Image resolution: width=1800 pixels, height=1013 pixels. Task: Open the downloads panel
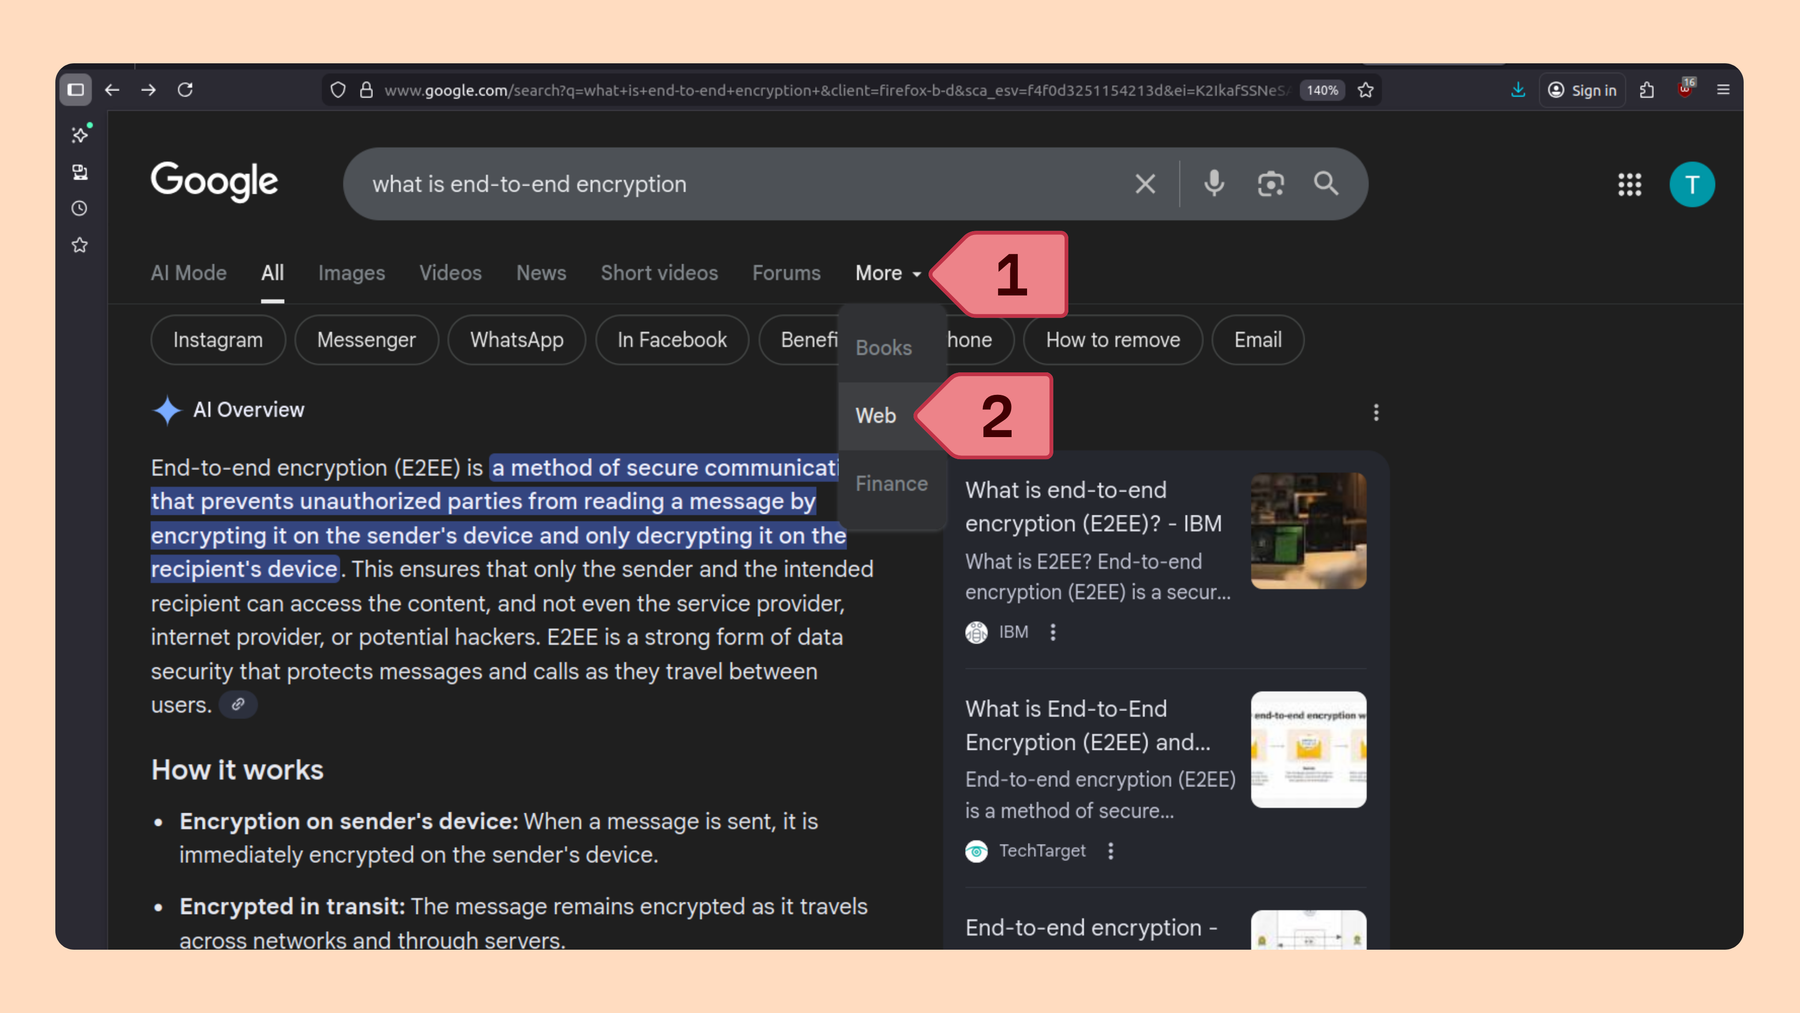tap(1518, 90)
